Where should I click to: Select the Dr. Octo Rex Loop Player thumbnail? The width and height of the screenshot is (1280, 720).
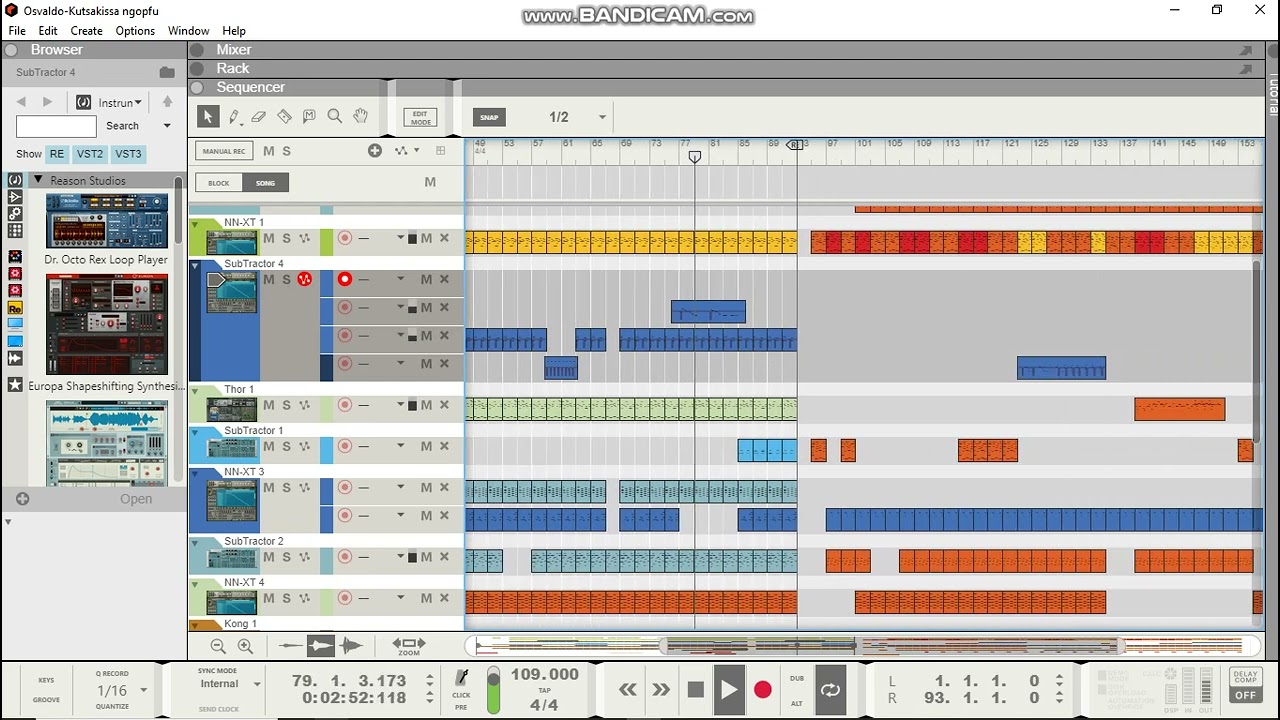pyautogui.click(x=107, y=220)
